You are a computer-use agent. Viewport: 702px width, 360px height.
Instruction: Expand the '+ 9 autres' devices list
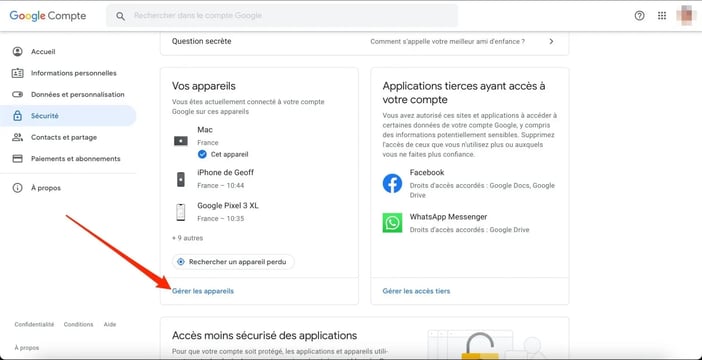coord(188,238)
